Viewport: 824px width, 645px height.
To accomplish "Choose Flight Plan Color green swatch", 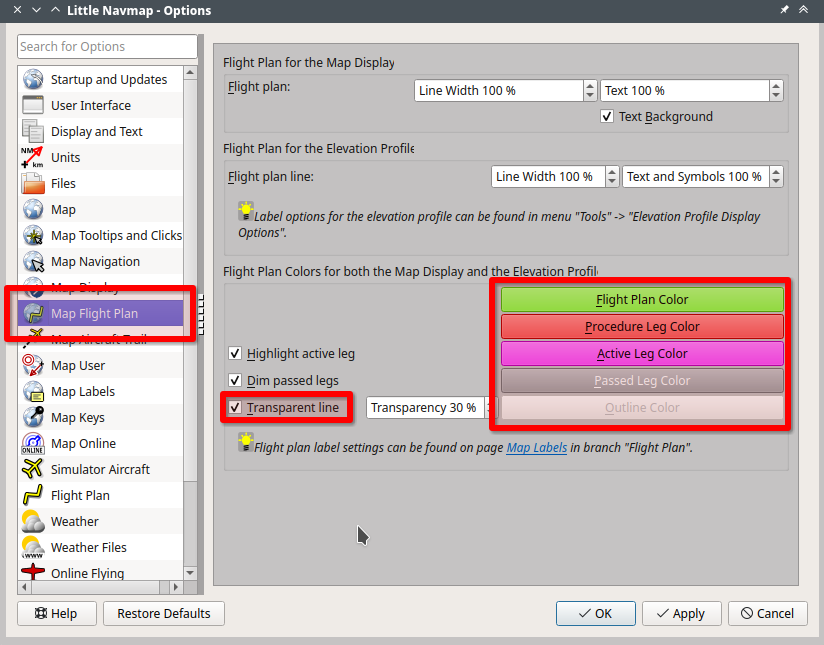I will pyautogui.click(x=642, y=300).
